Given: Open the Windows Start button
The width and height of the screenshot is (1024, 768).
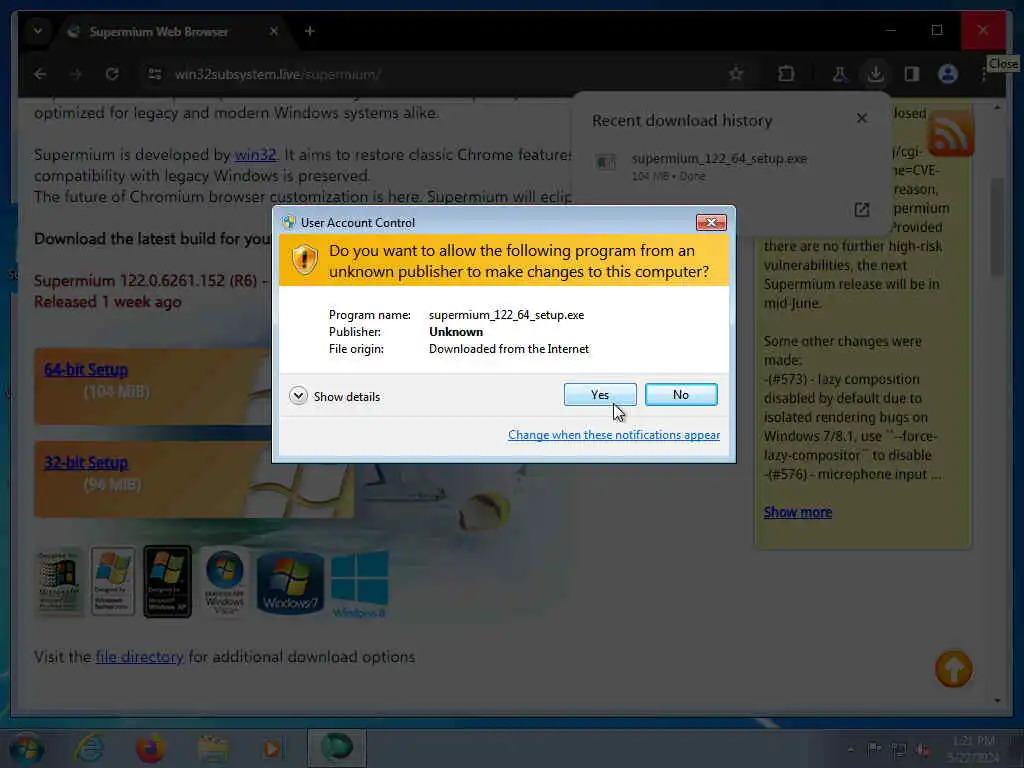Looking at the screenshot, I should click(27, 749).
